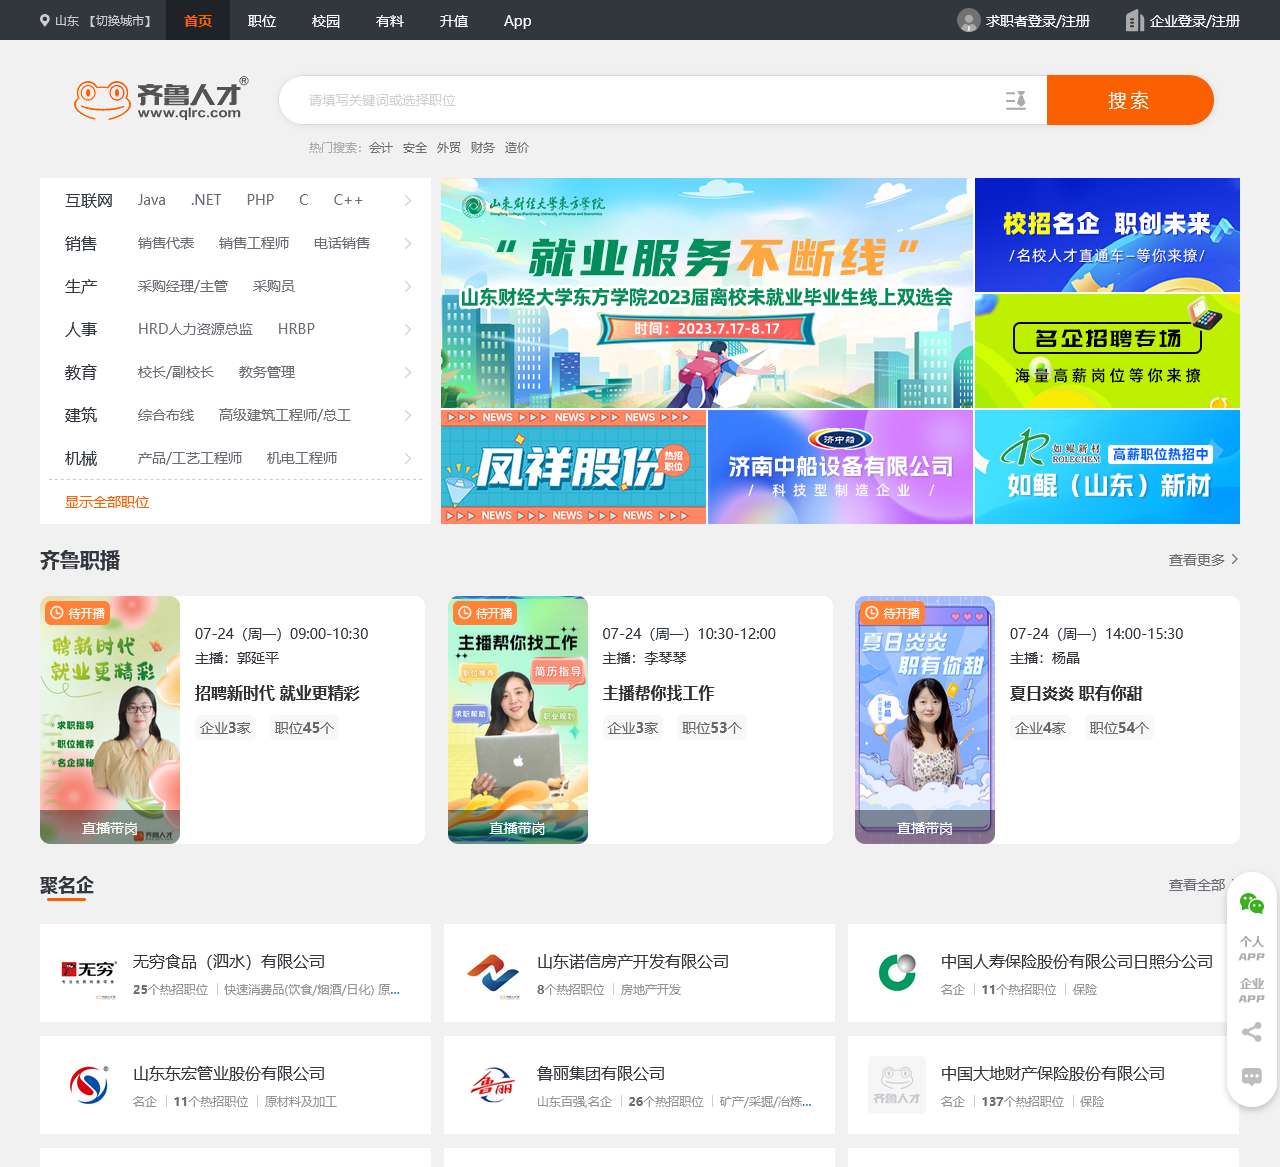Click the 中国人寿 green logo
Viewport: 1280px width, 1167px height.
[897, 973]
